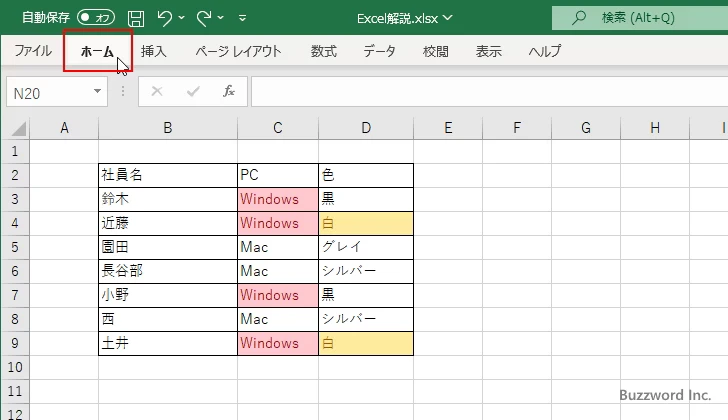Open Customize Quick Access Toolbar dropdown
Image resolution: width=728 pixels, height=420 pixels.
242,18
